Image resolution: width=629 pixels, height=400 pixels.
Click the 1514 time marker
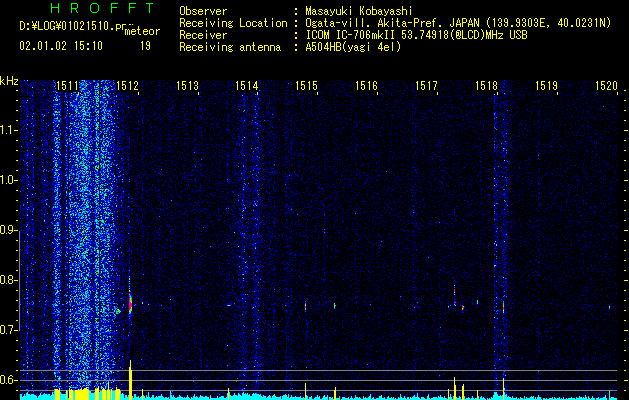[246, 85]
